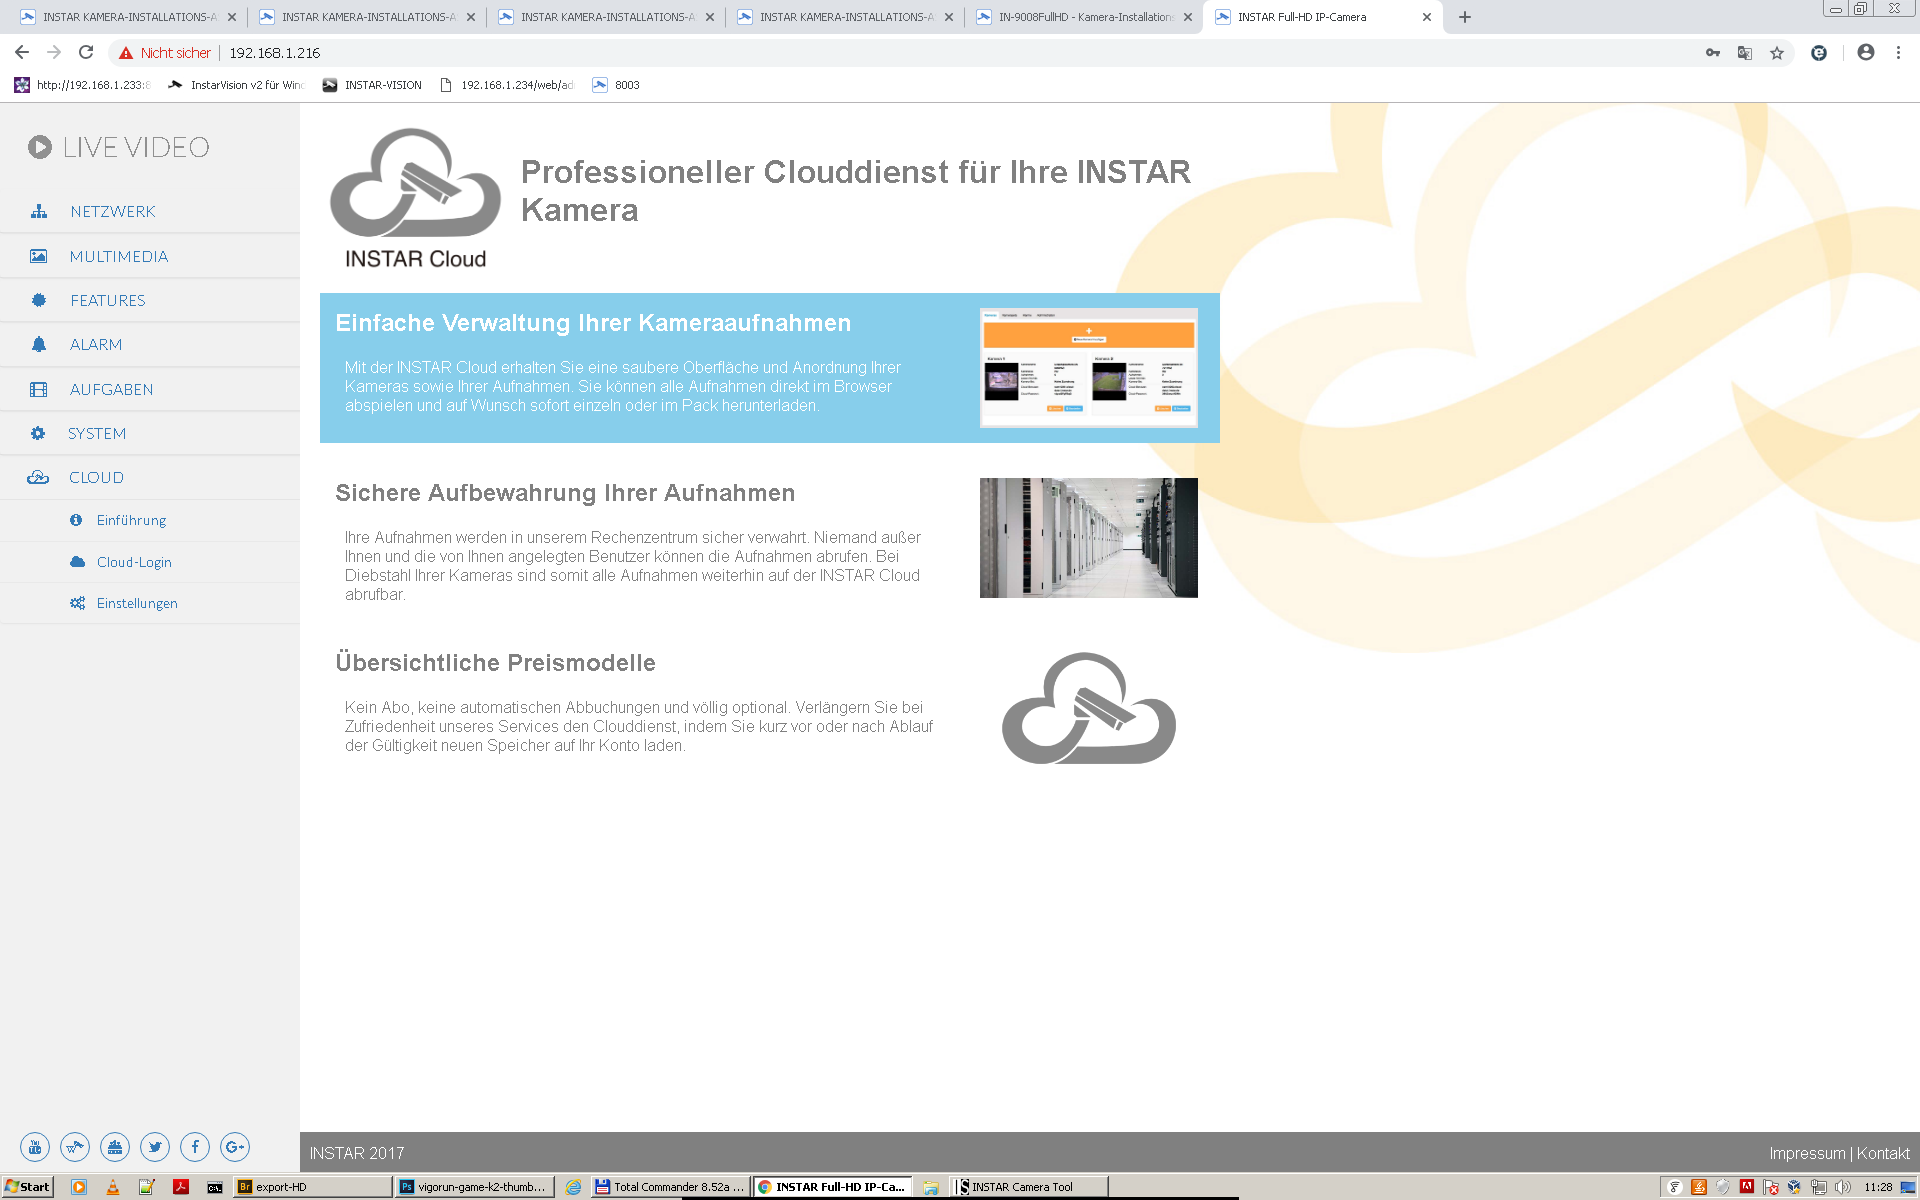
Task: Expand the MULTIMEDIA sidebar section
Action: [118, 256]
